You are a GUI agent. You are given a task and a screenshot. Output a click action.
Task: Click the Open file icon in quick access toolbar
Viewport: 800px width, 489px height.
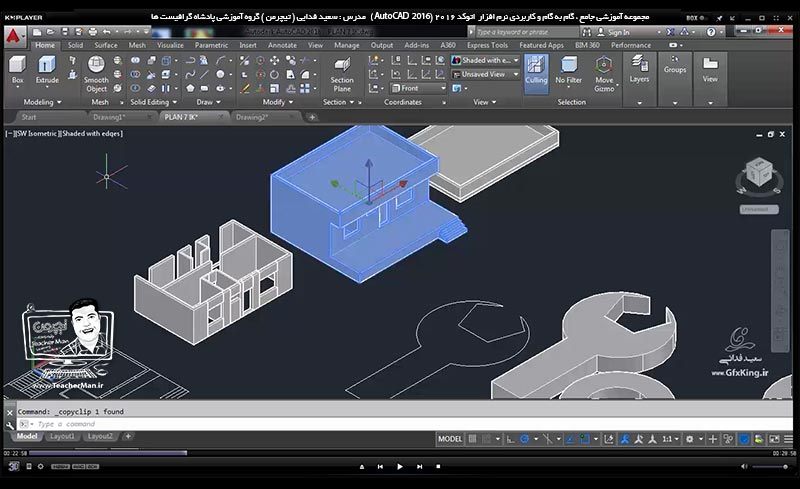[x=51, y=32]
